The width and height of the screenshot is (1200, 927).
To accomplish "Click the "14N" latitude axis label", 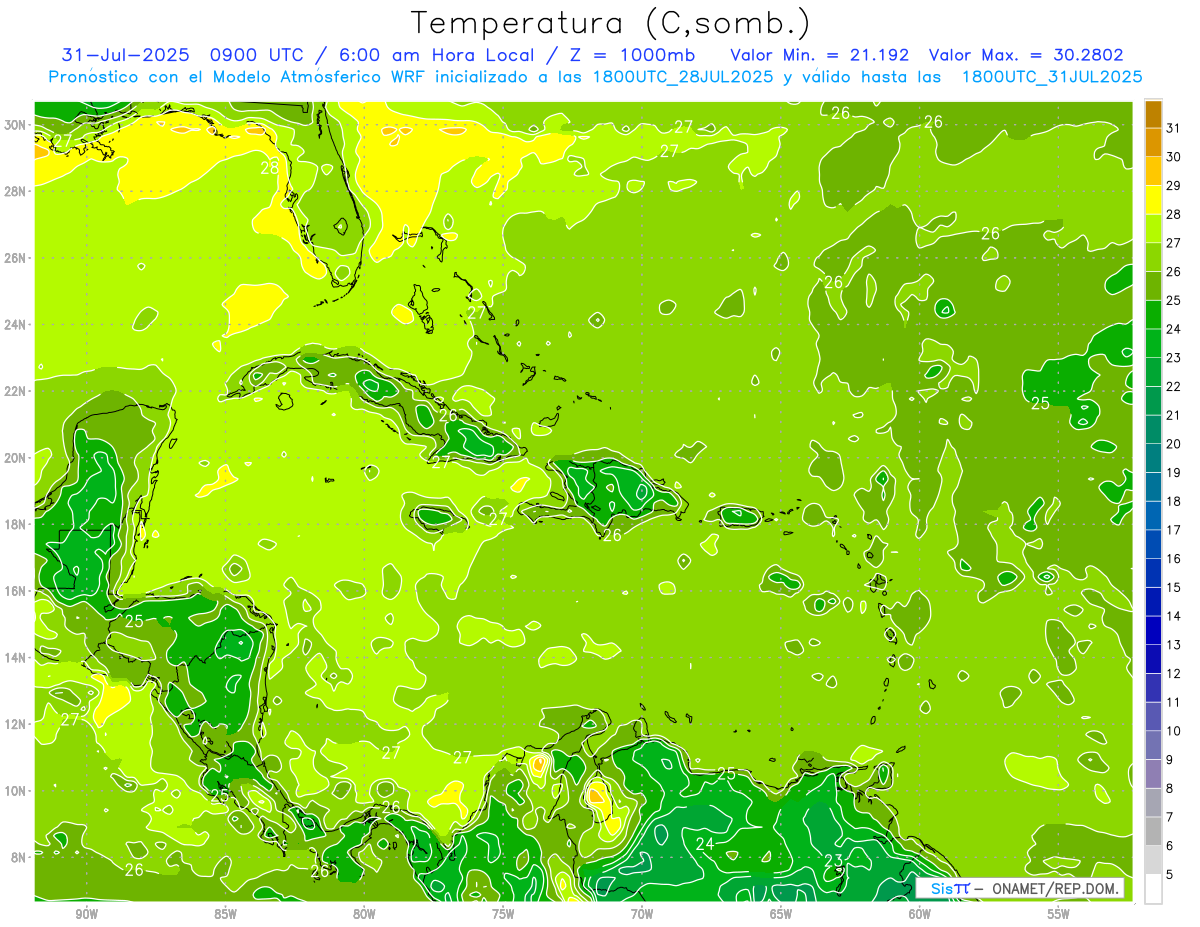I will [x=16, y=657].
